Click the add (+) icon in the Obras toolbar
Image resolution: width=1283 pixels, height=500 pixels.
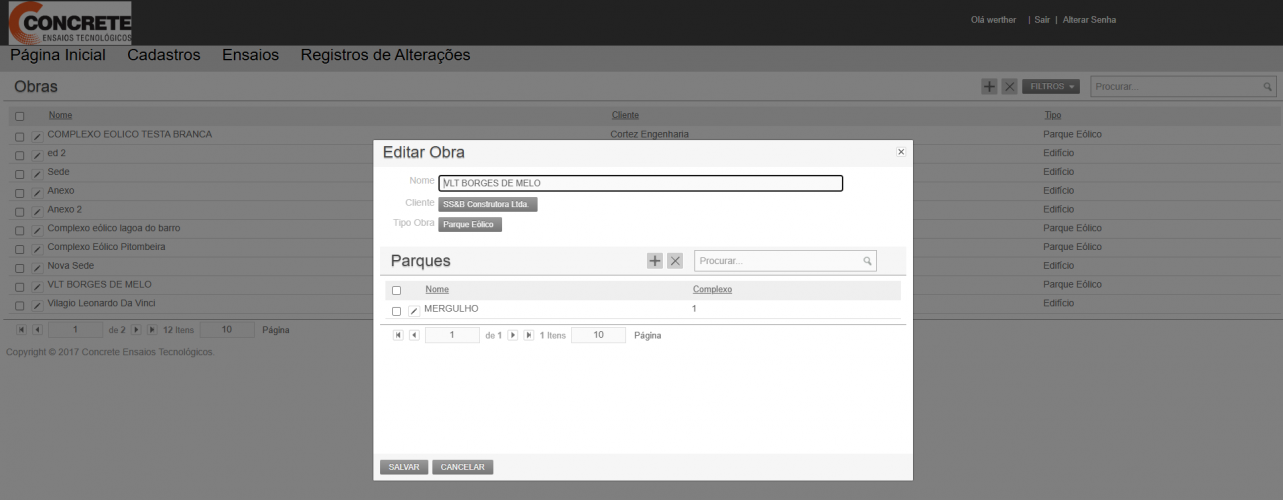pyautogui.click(x=989, y=87)
